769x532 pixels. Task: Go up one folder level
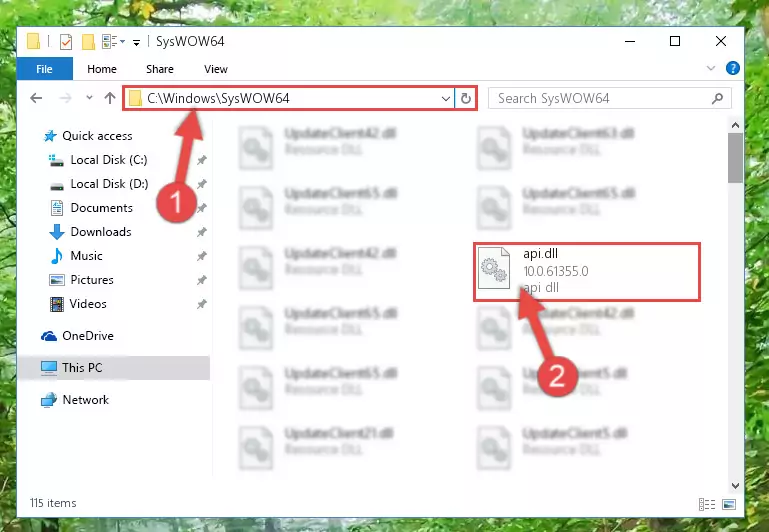pos(110,98)
